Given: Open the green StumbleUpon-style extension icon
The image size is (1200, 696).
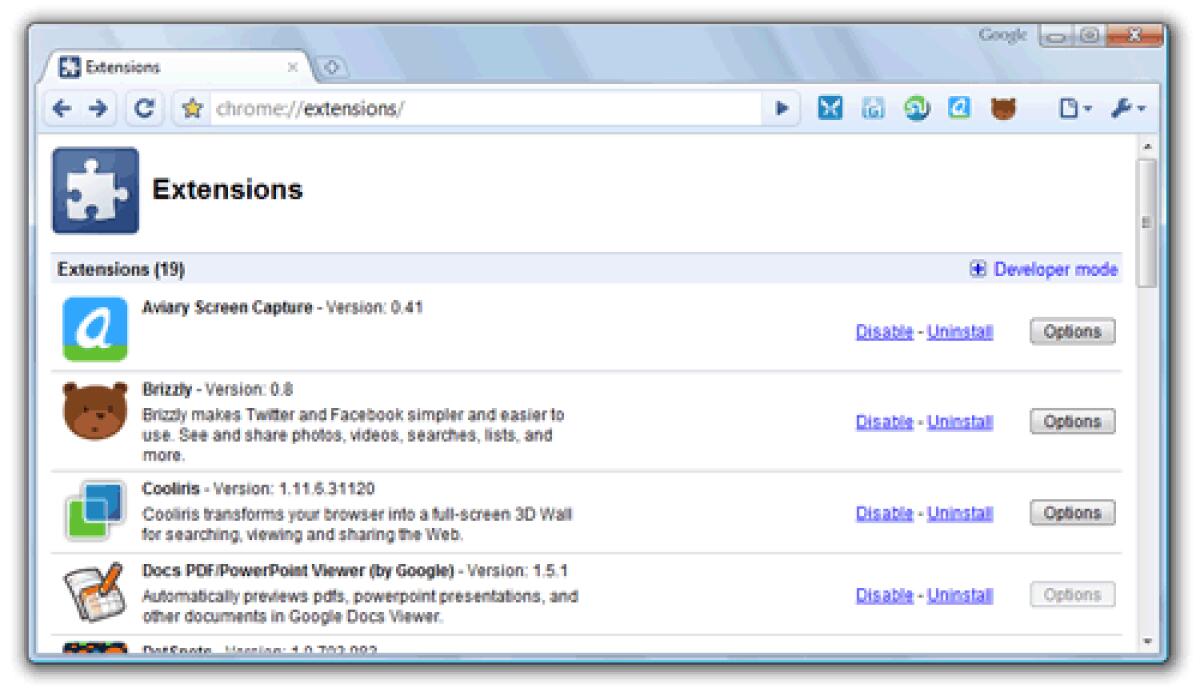Looking at the screenshot, I should point(916,109).
